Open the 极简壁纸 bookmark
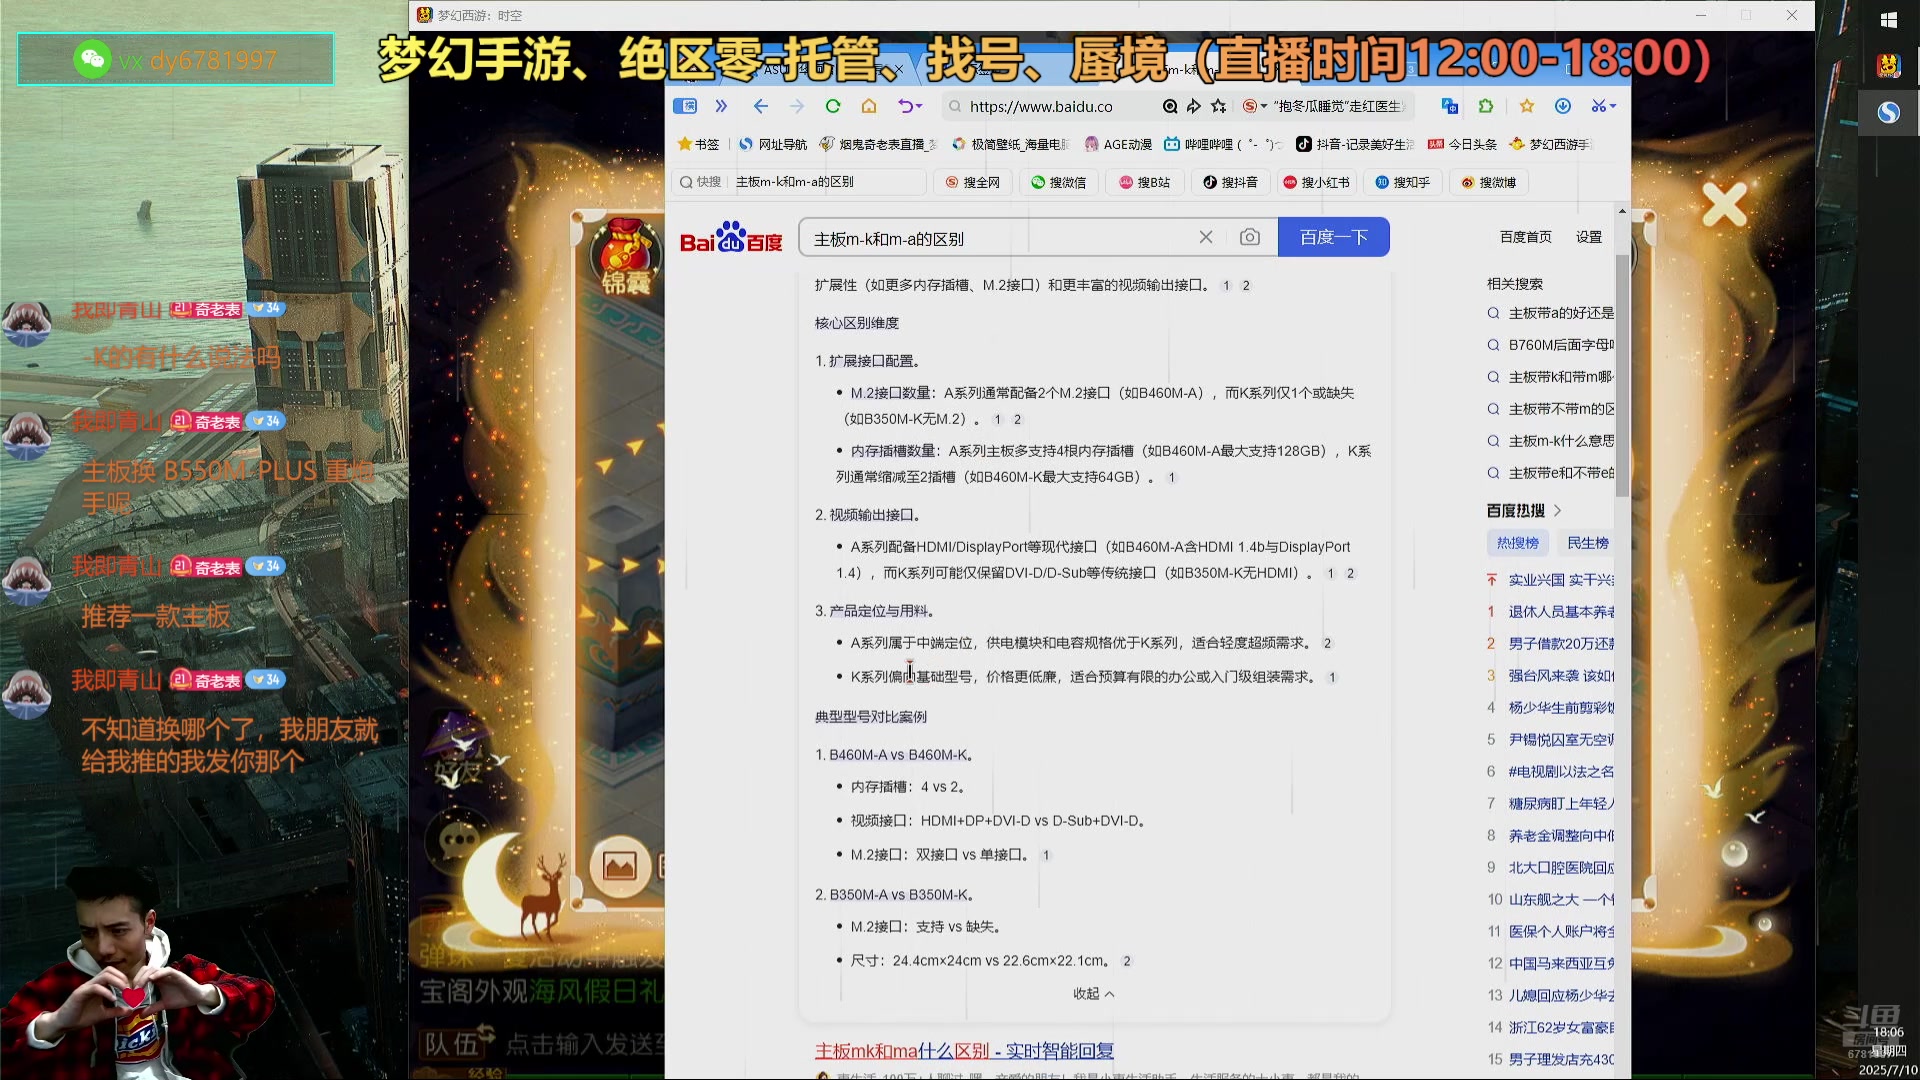Viewport: 1920px width, 1080px height. (1011, 144)
